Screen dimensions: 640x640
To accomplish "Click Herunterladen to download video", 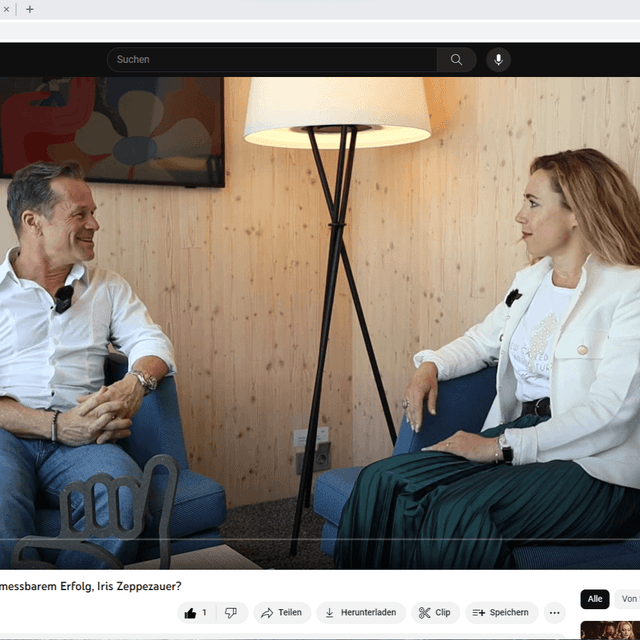I will (360, 613).
